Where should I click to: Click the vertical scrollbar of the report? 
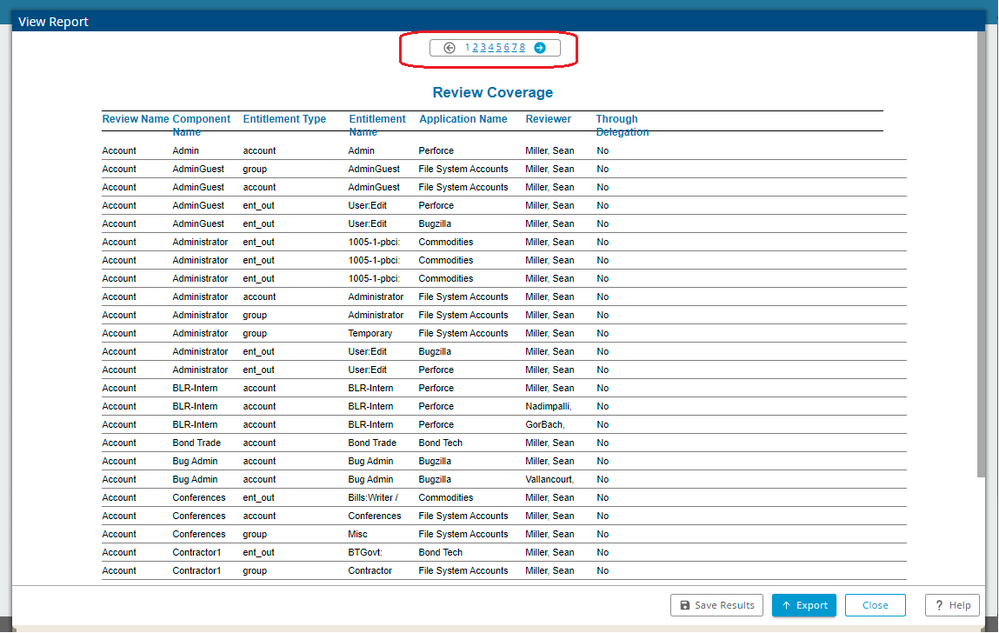[981, 255]
